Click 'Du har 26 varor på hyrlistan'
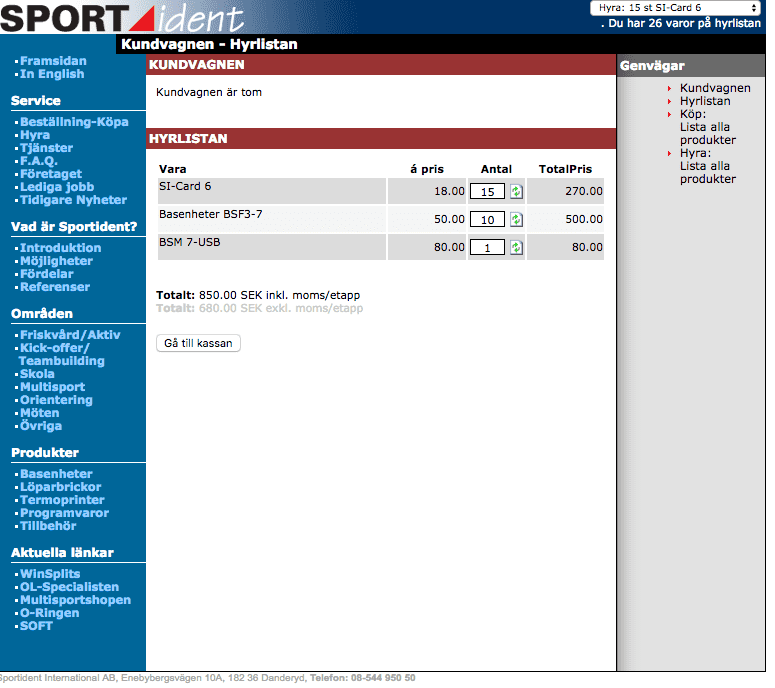775x688 pixels. (x=684, y=23)
